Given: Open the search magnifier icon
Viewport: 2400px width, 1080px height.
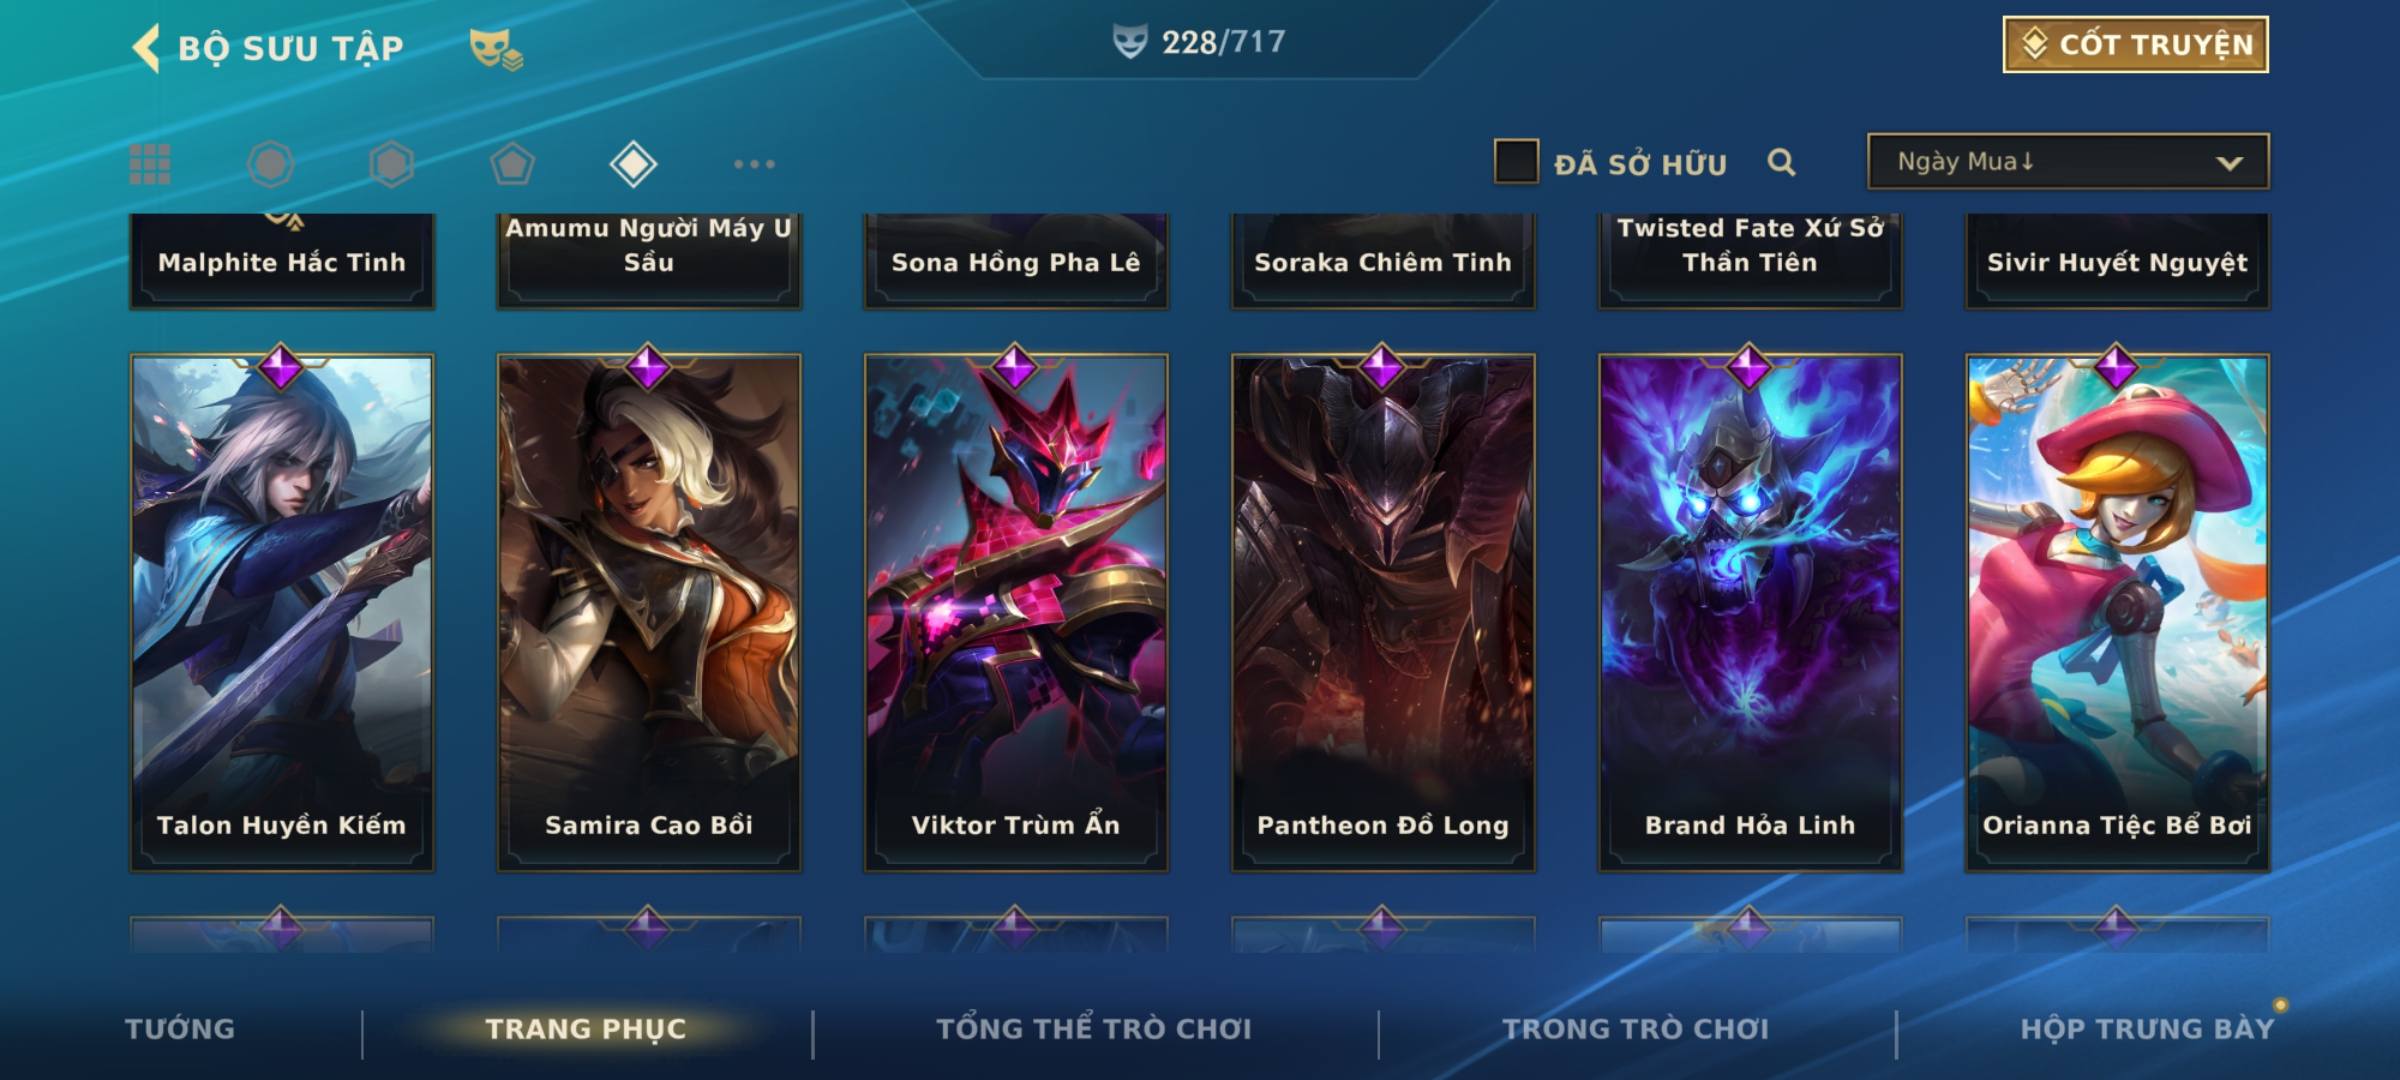Looking at the screenshot, I should point(1781,162).
